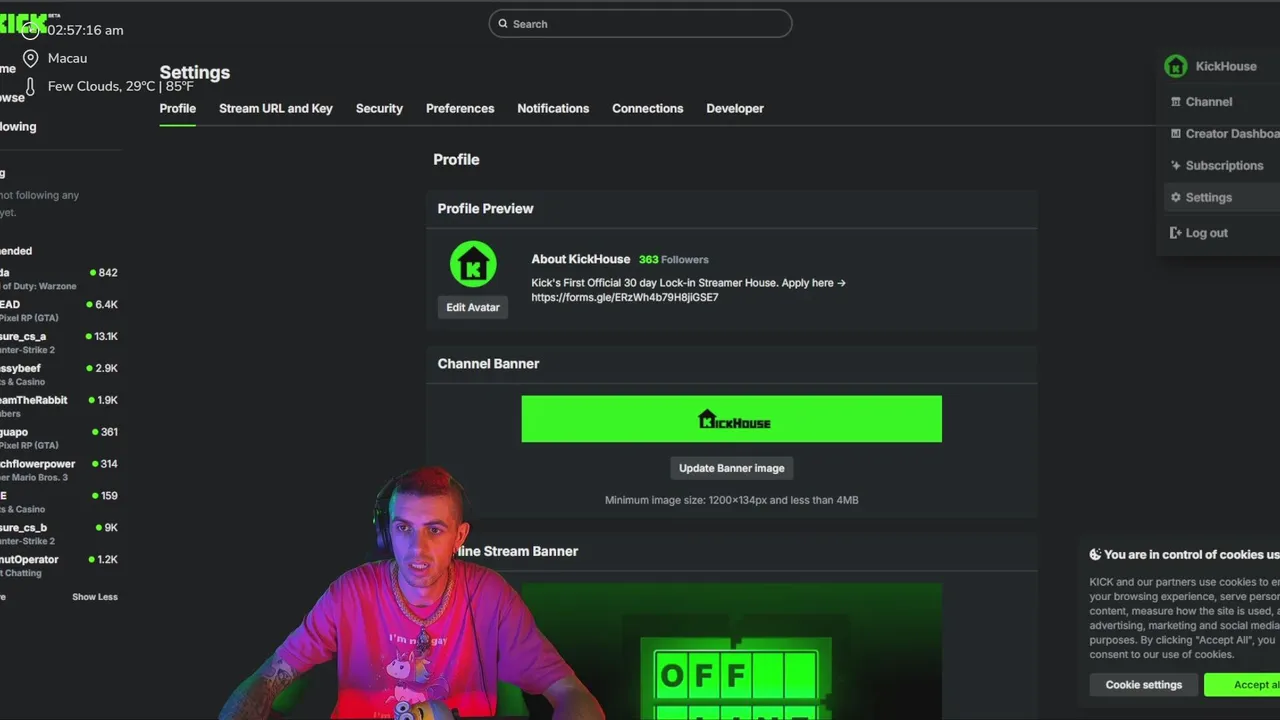
Task: Switch to the Preferences tab
Action: (x=460, y=108)
